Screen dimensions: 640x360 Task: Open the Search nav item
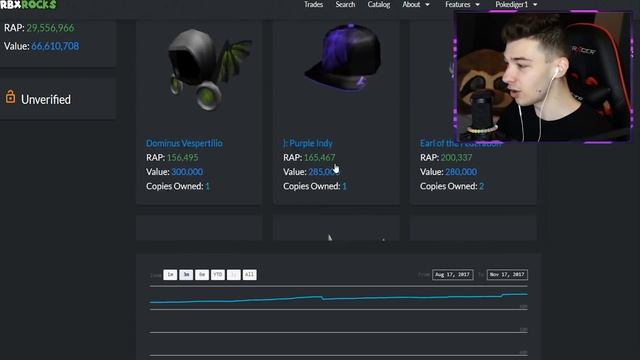tap(345, 4)
